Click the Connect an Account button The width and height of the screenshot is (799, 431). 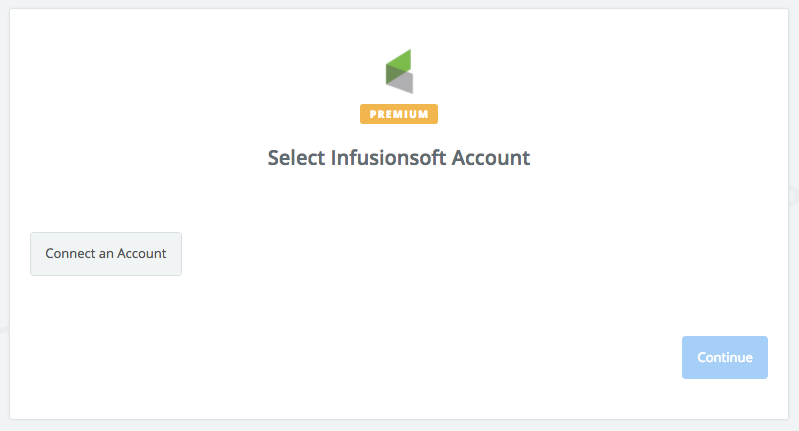106,254
